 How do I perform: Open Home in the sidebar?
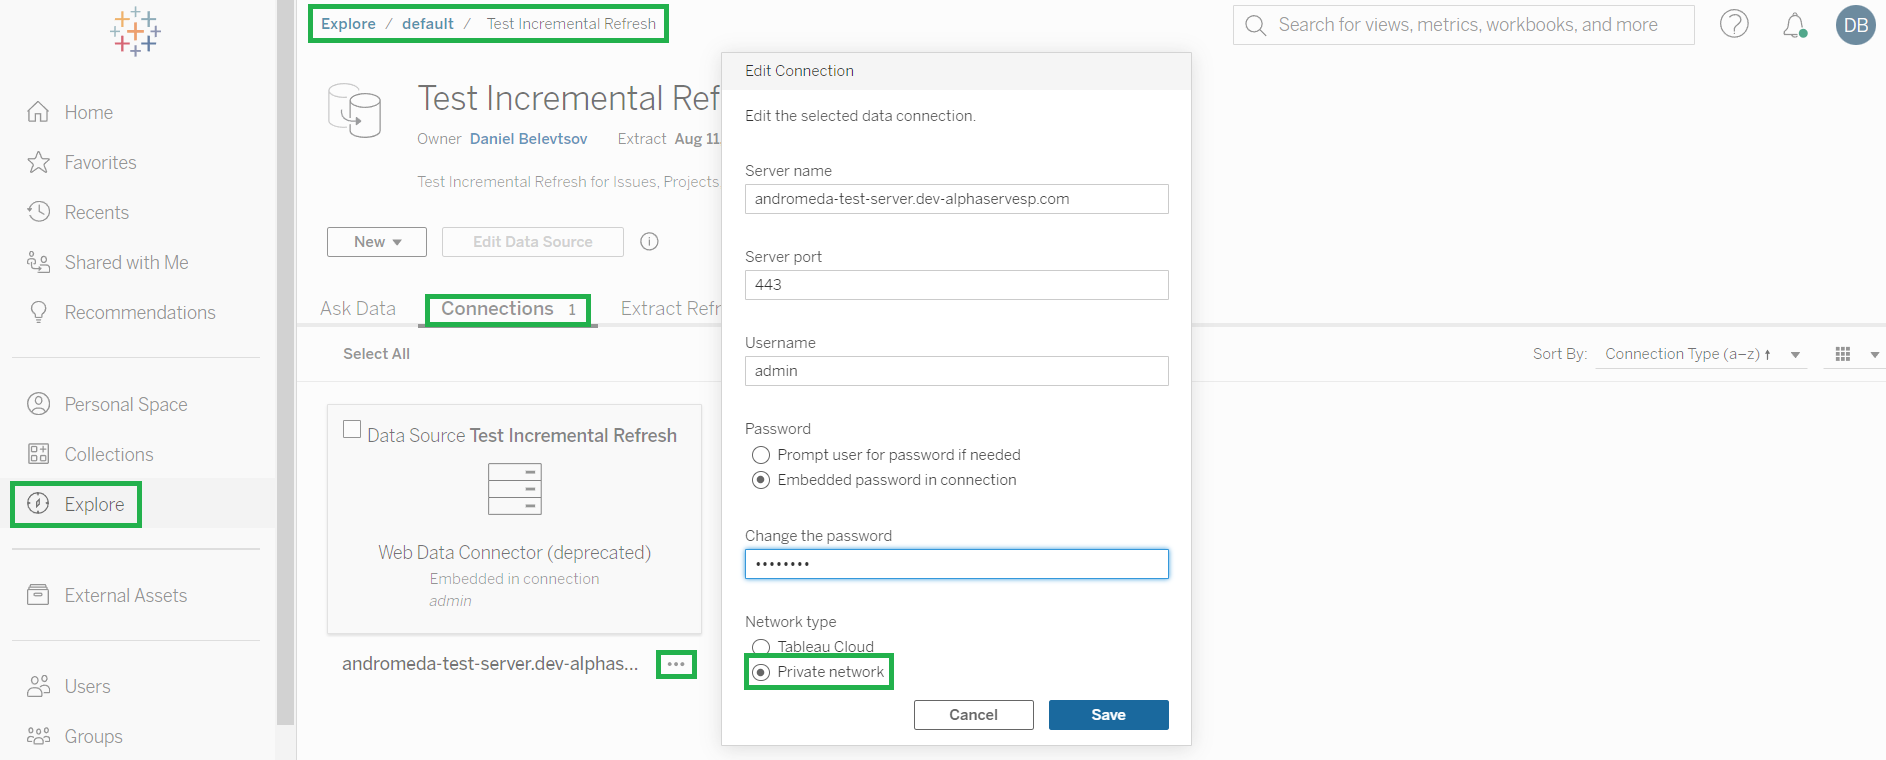[x=70, y=112]
